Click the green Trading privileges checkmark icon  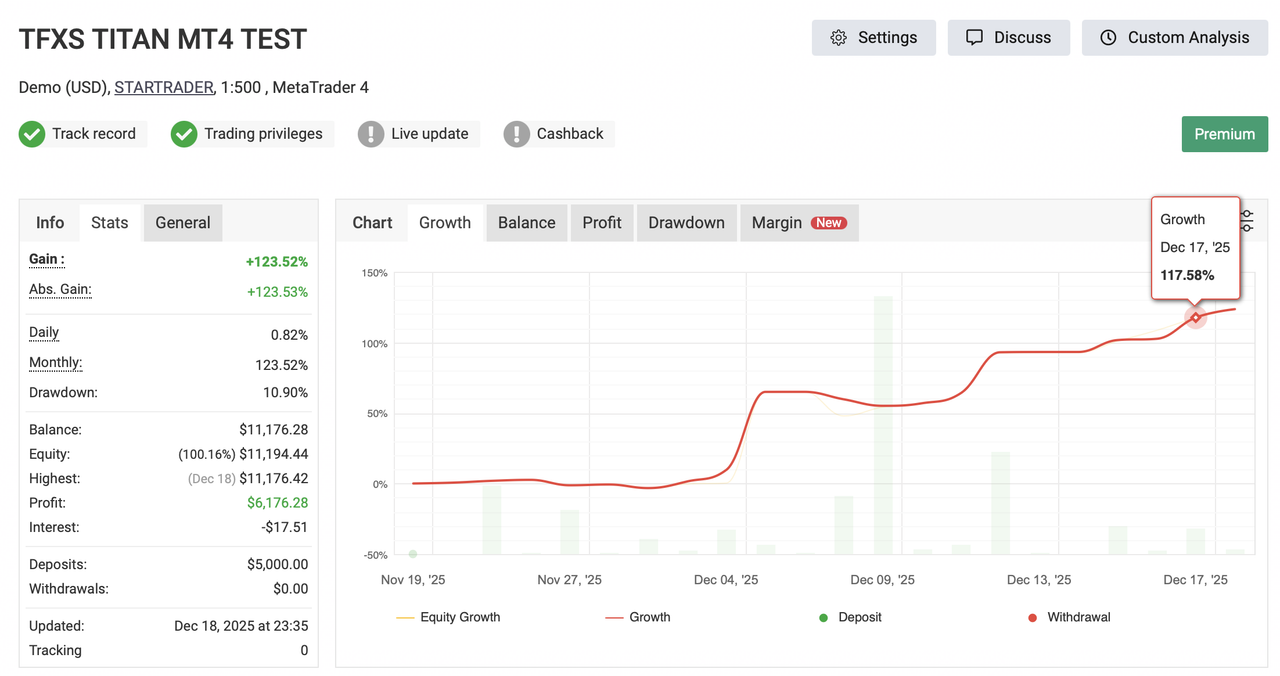(x=184, y=134)
